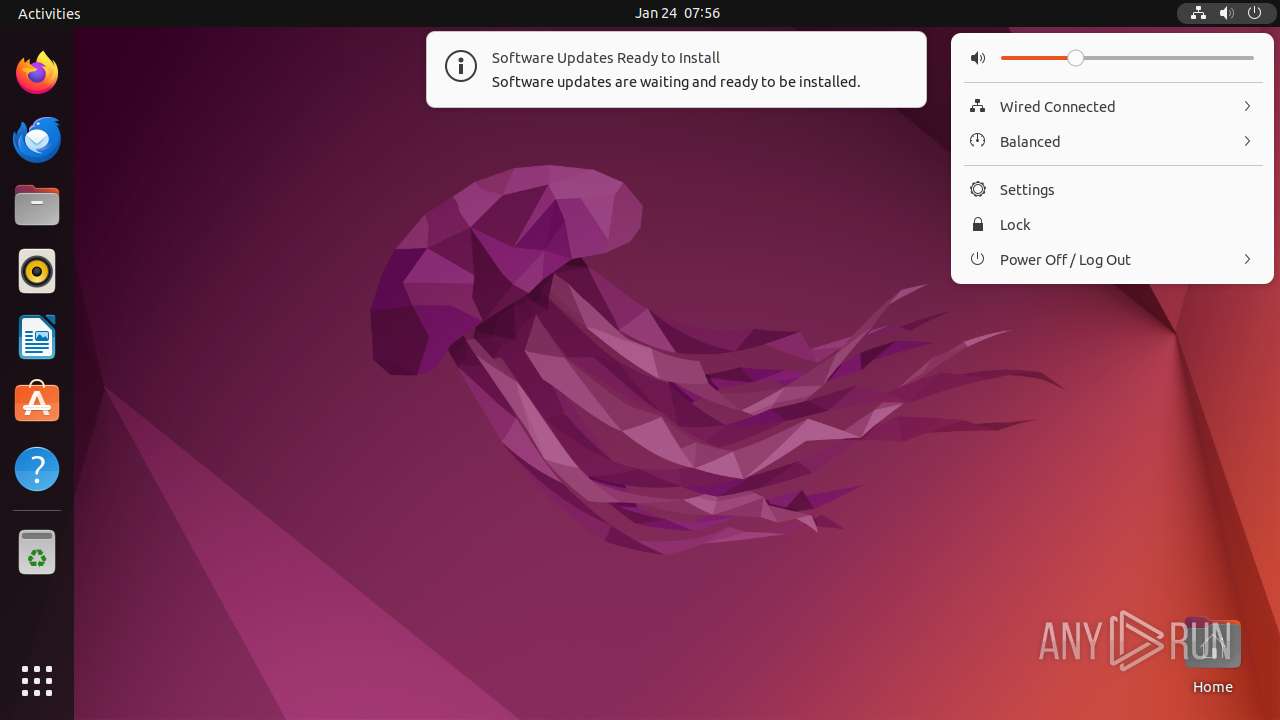
Task: Launch Rhythmbox music player
Action: tap(37, 271)
